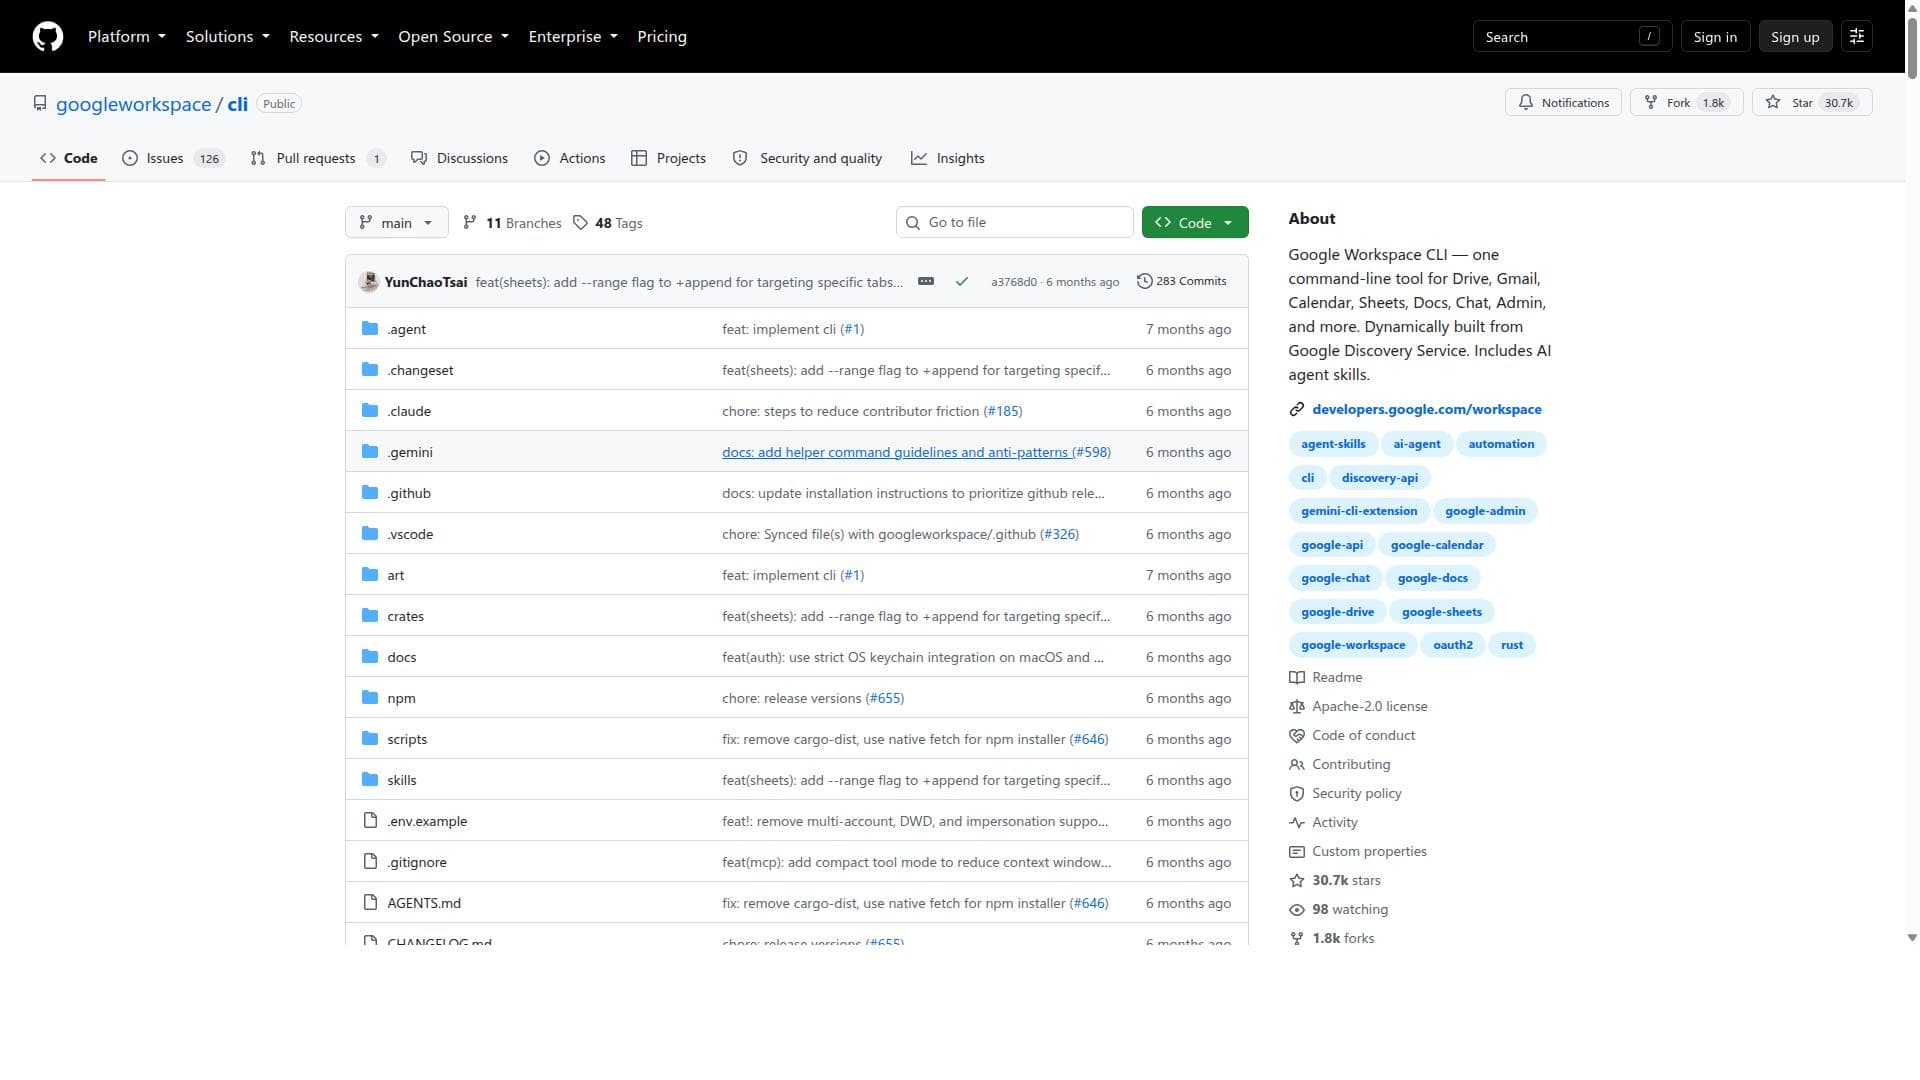Click the Search box in the header
Image resolution: width=1920 pixels, height=1080 pixels.
tap(1572, 37)
